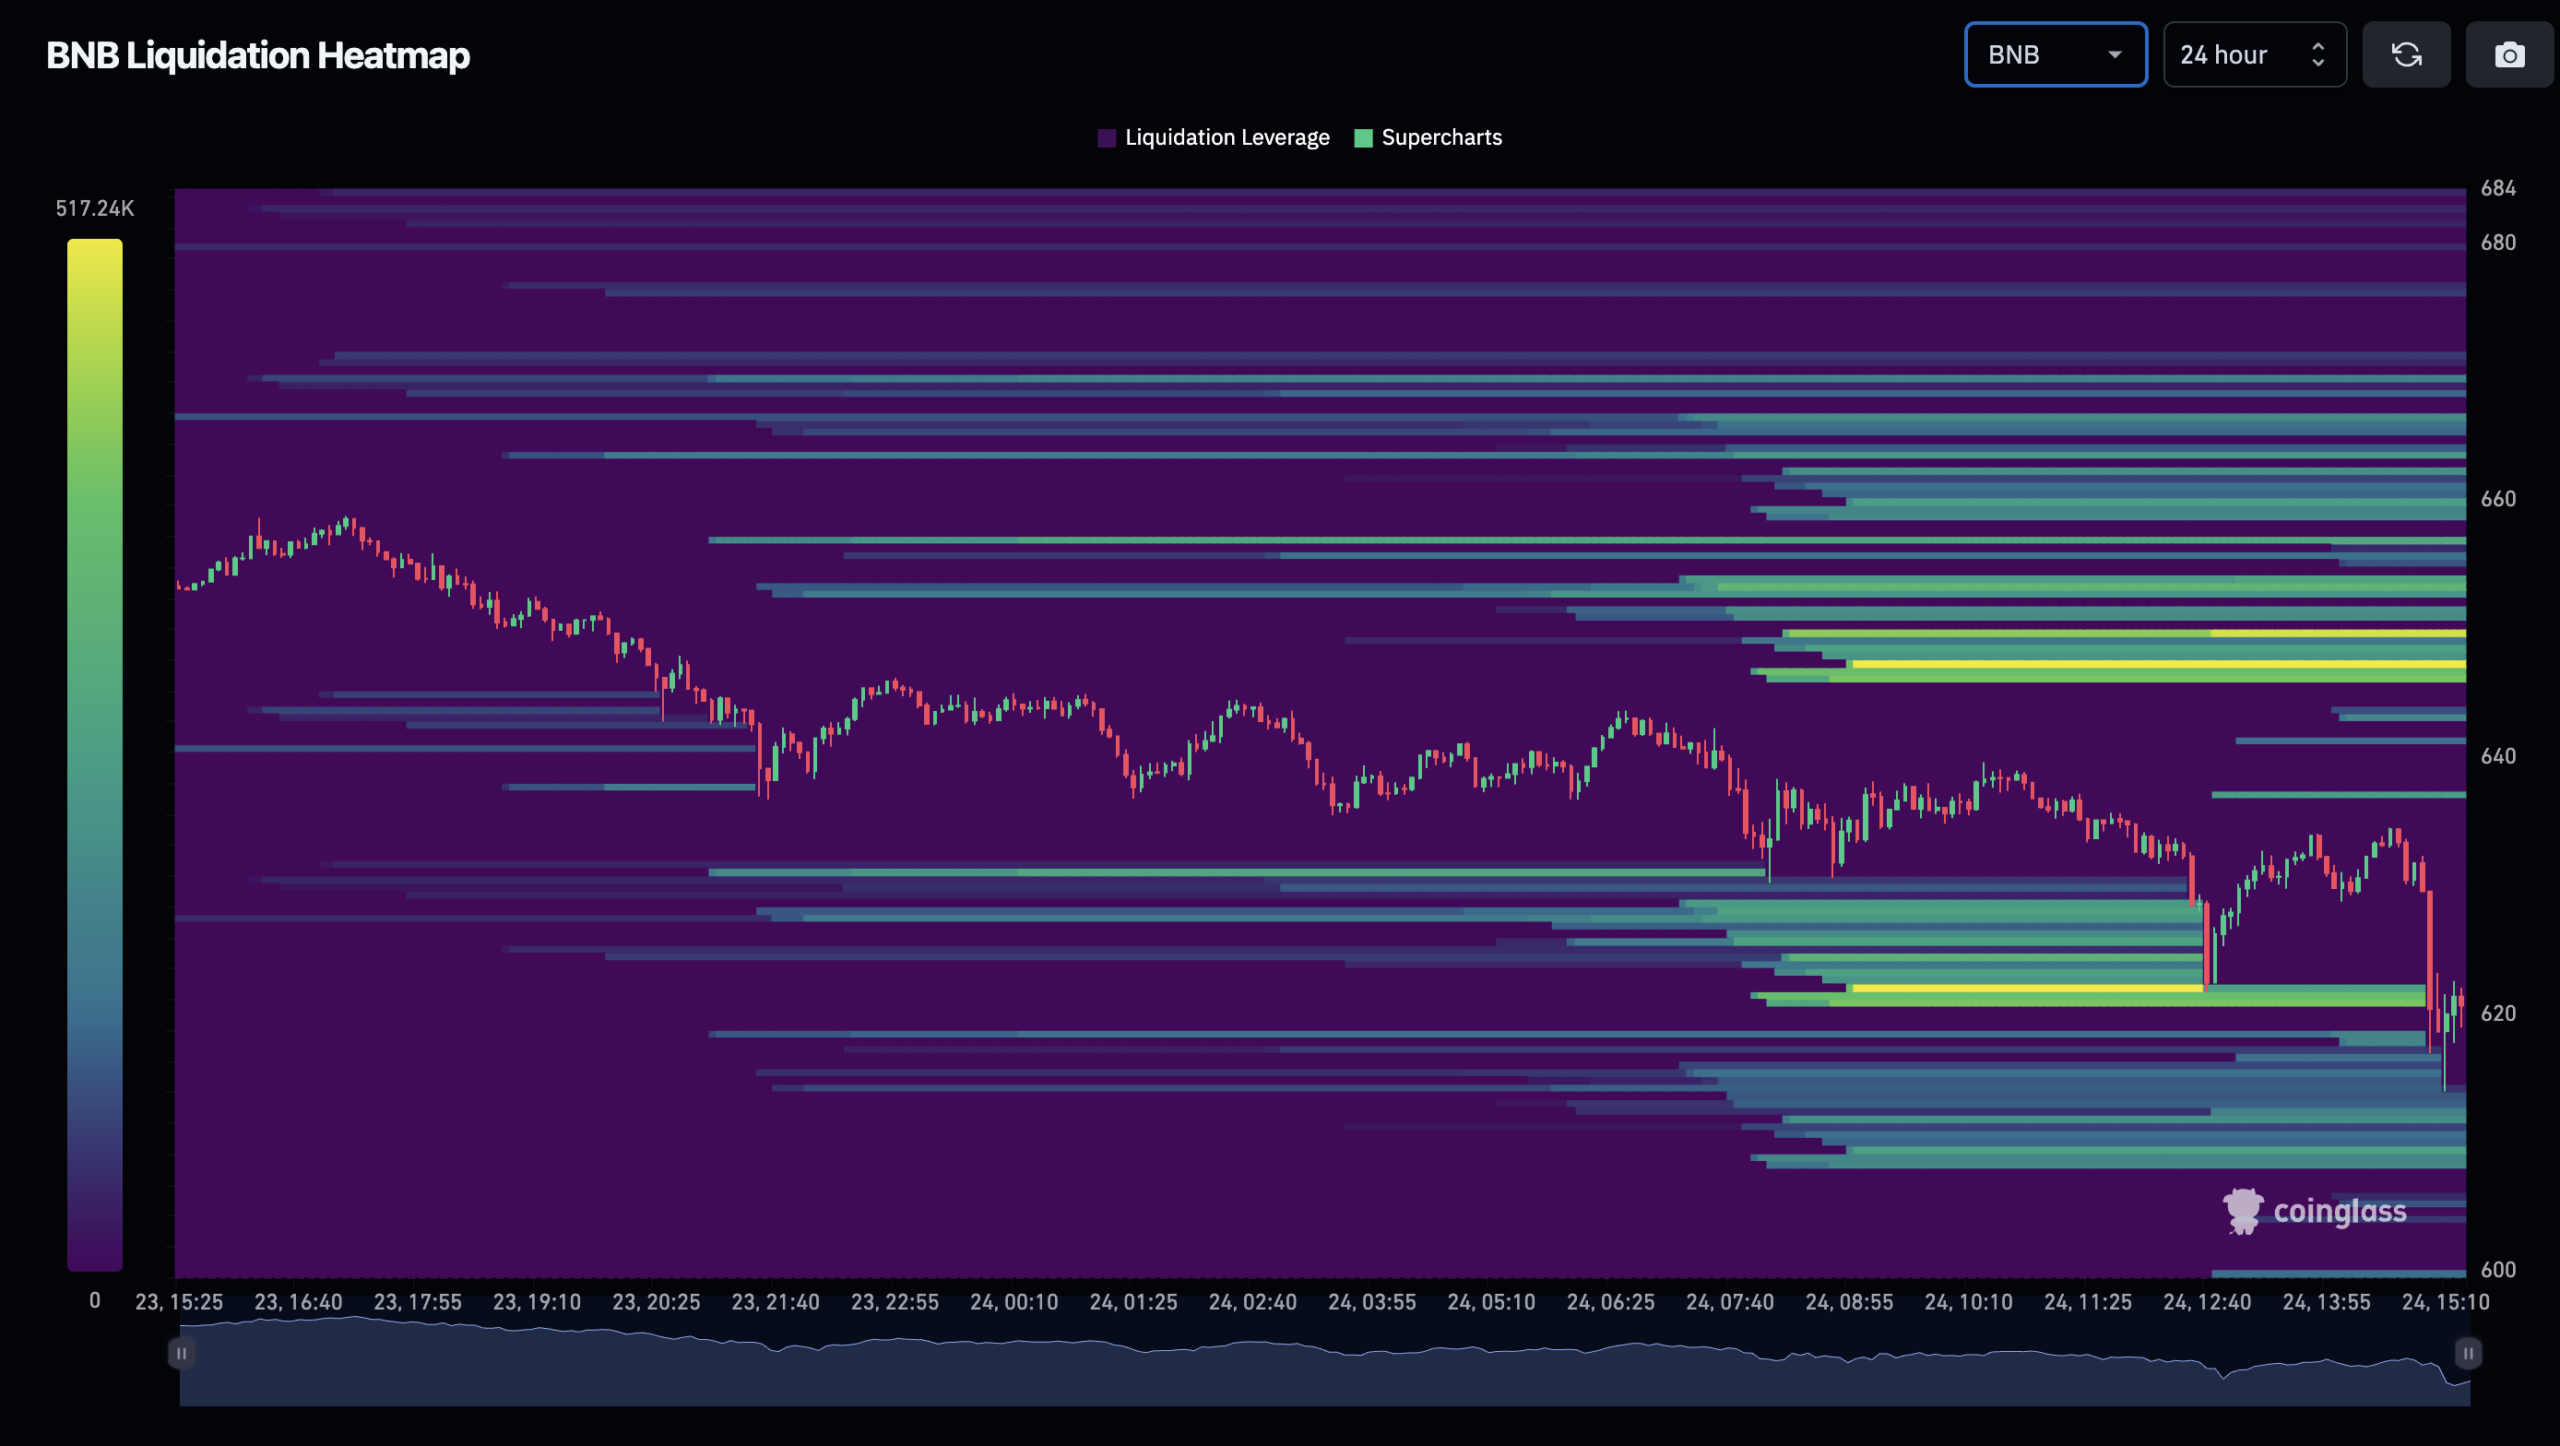Click the 24, 05:10 time axis label

click(1491, 1302)
